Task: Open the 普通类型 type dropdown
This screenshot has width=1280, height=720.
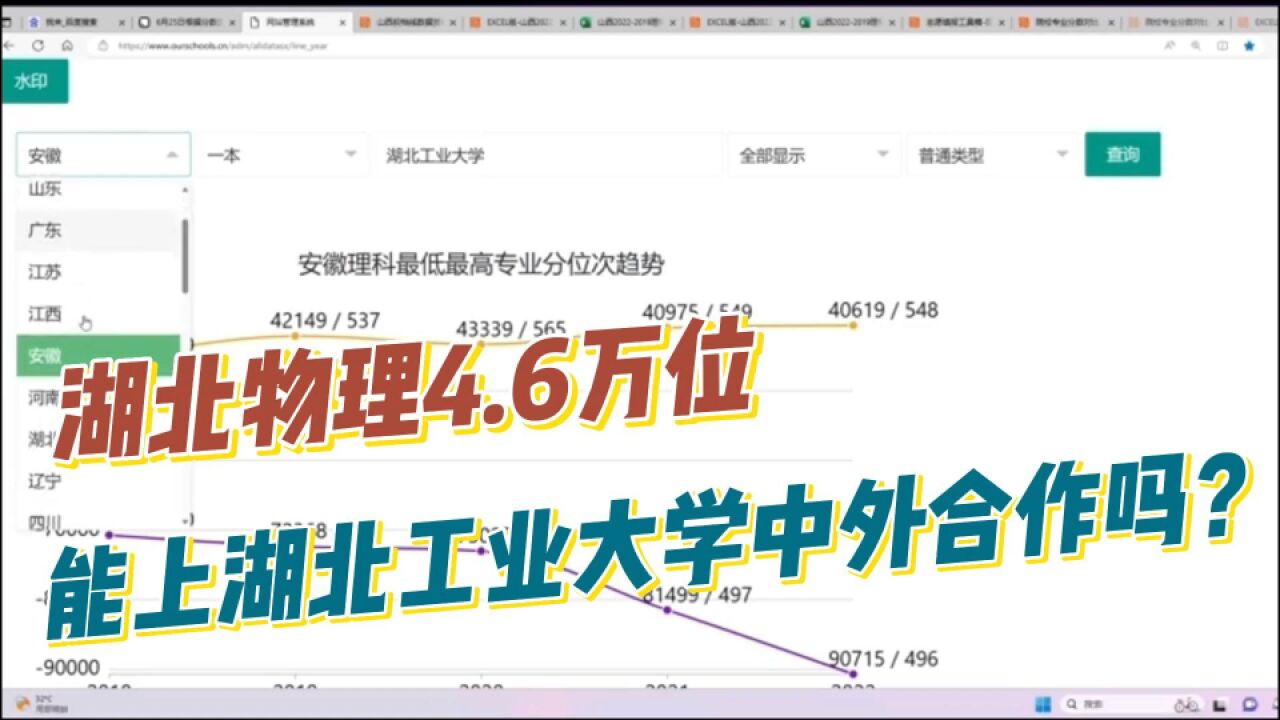Action: 992,155
